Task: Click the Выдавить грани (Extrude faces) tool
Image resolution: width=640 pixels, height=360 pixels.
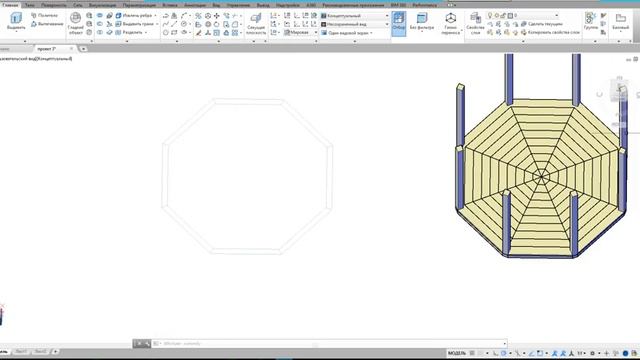Action: pyautogui.click(x=135, y=24)
